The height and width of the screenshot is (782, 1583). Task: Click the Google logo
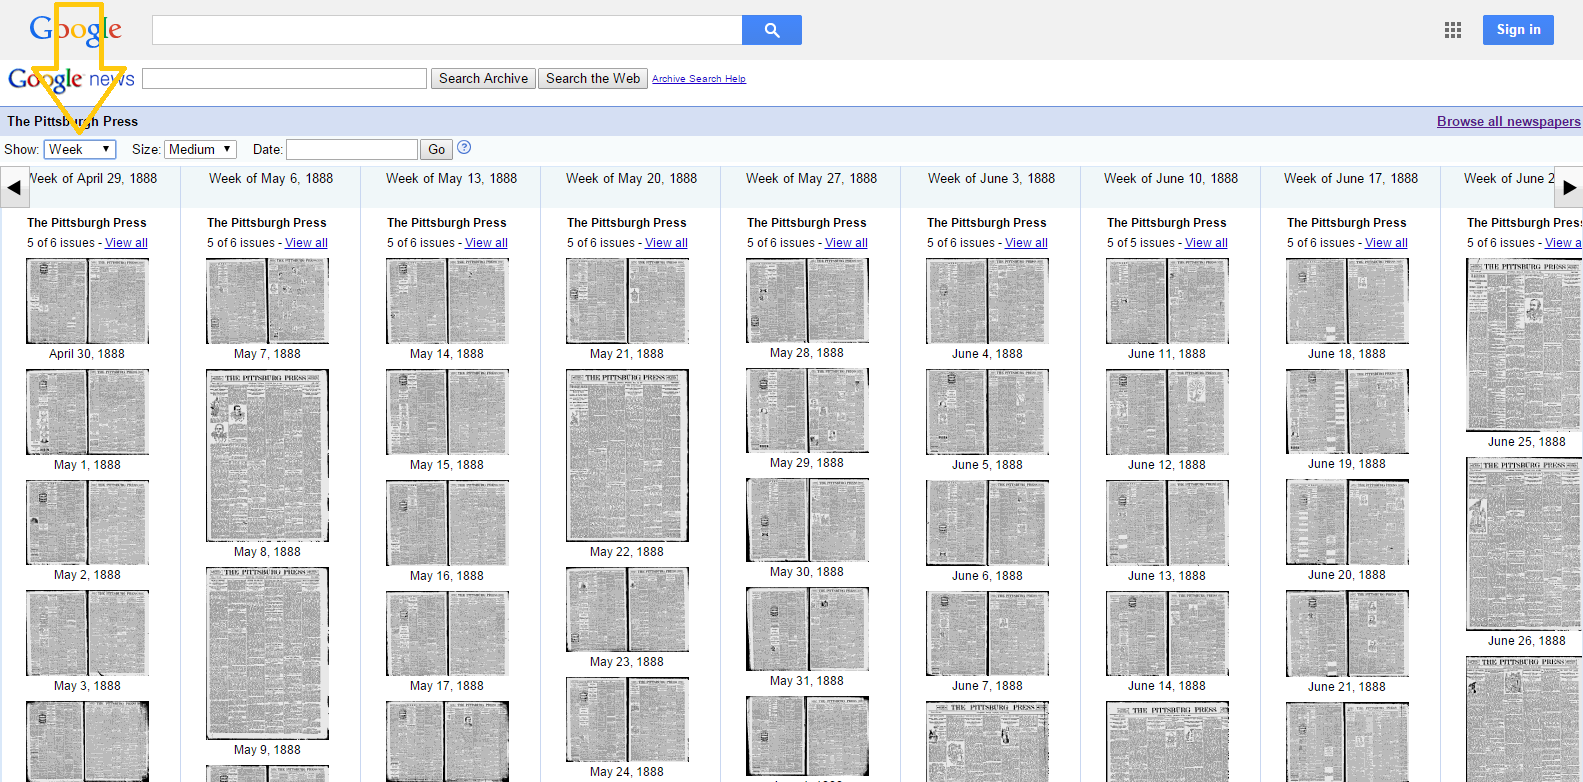[x=76, y=30]
